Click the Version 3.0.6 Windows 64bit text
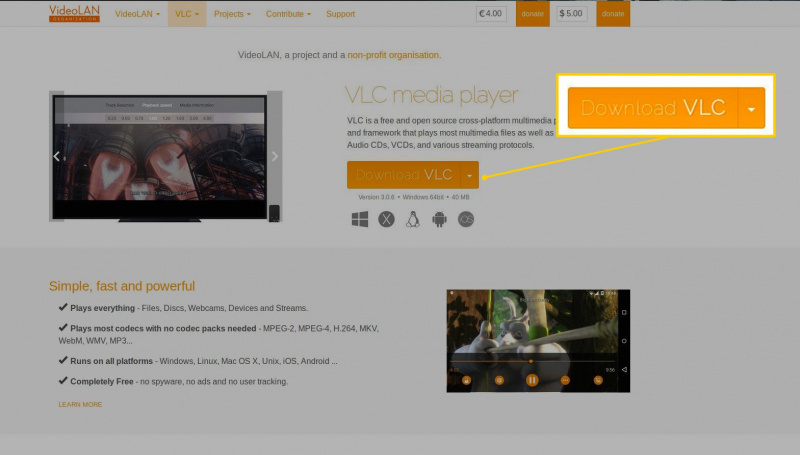 (x=414, y=197)
